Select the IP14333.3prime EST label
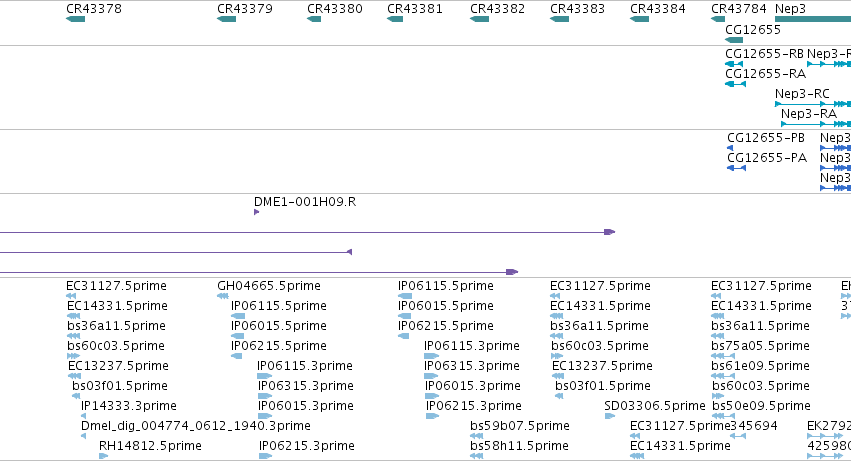 (x=129, y=406)
